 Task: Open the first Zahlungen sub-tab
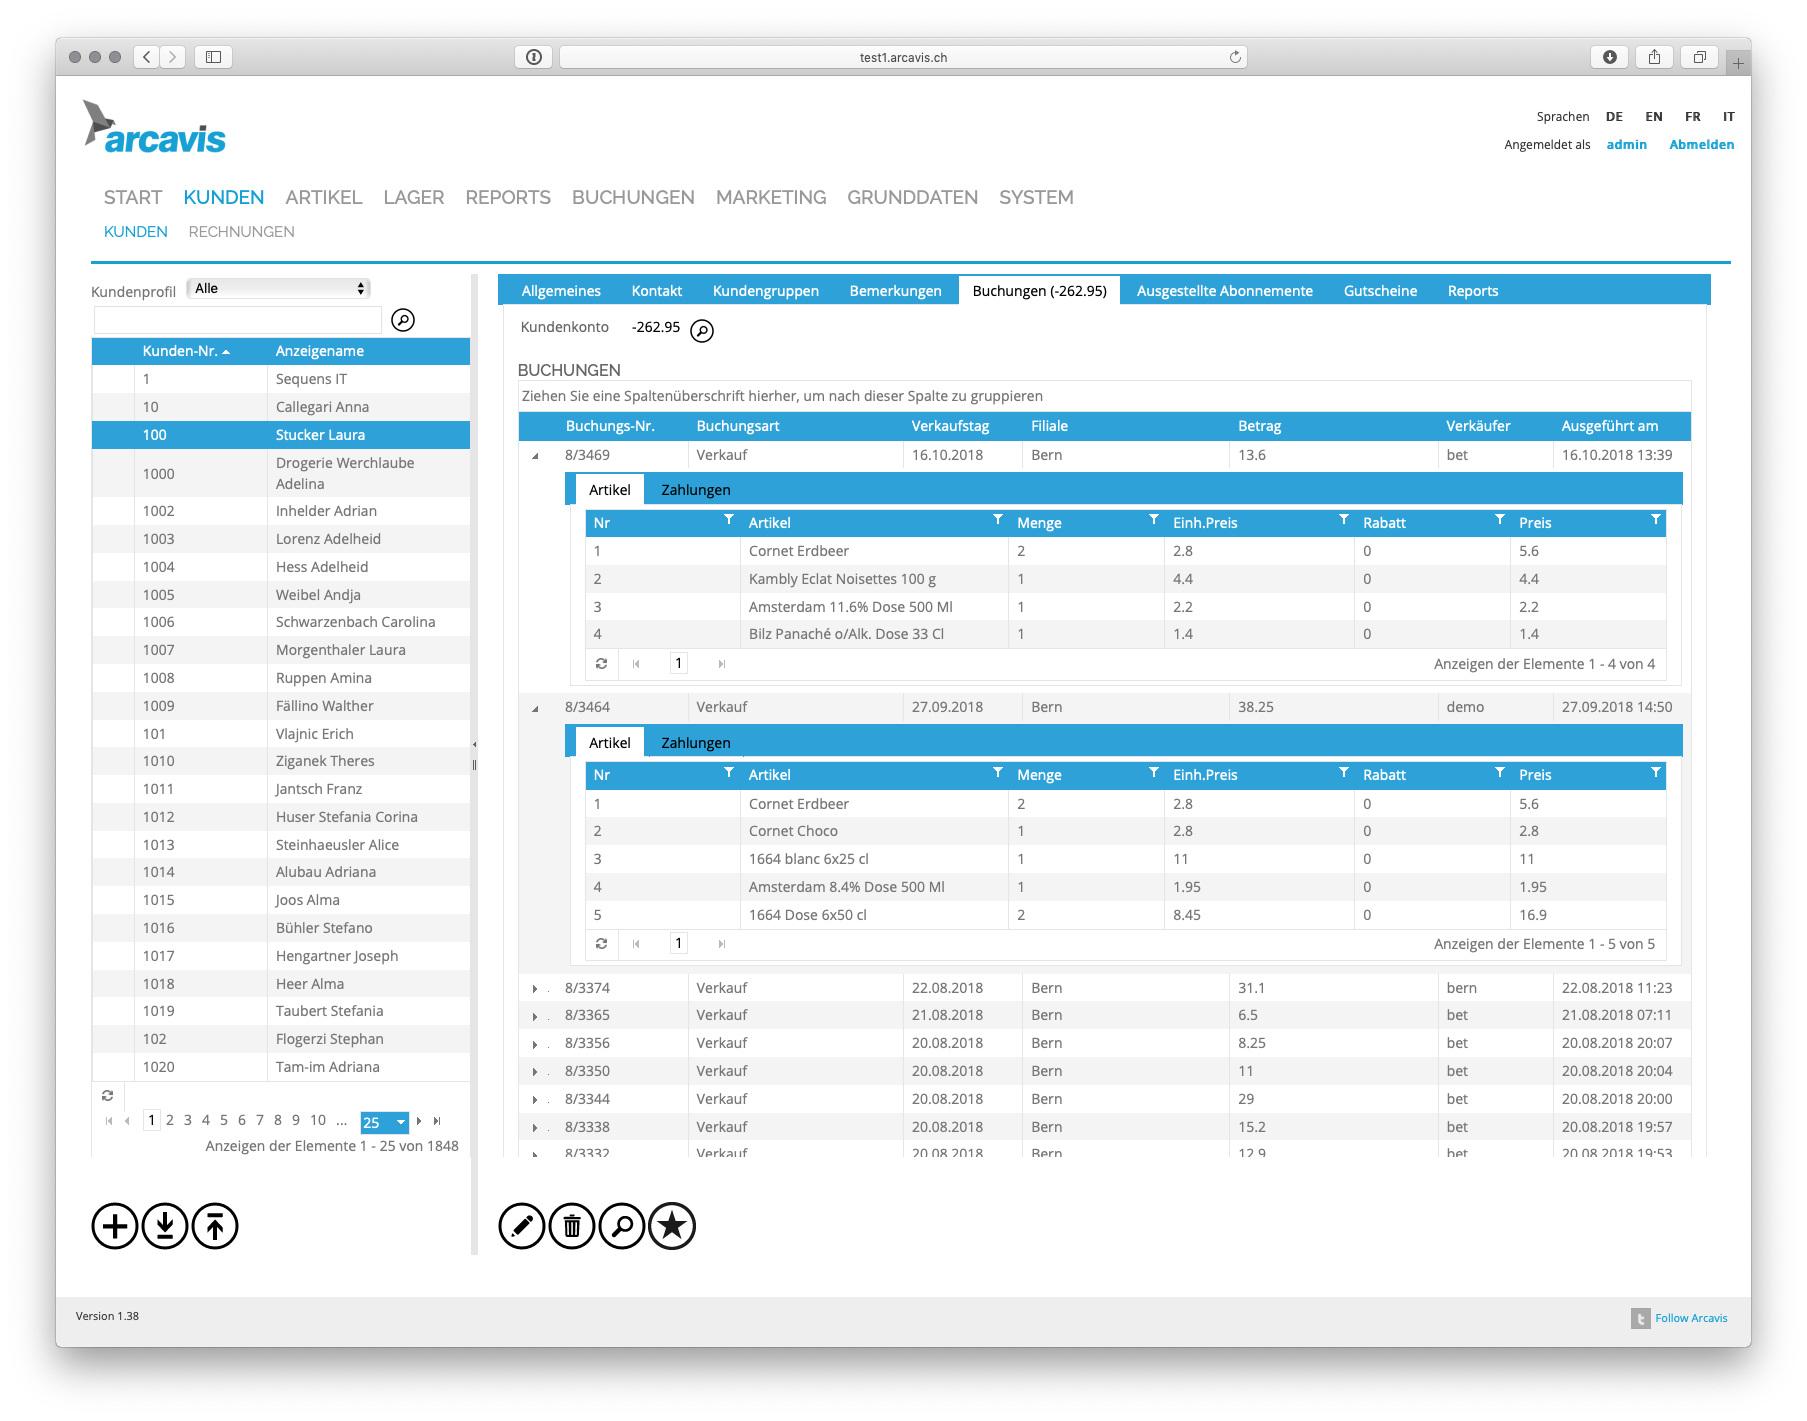pyautogui.click(x=696, y=490)
